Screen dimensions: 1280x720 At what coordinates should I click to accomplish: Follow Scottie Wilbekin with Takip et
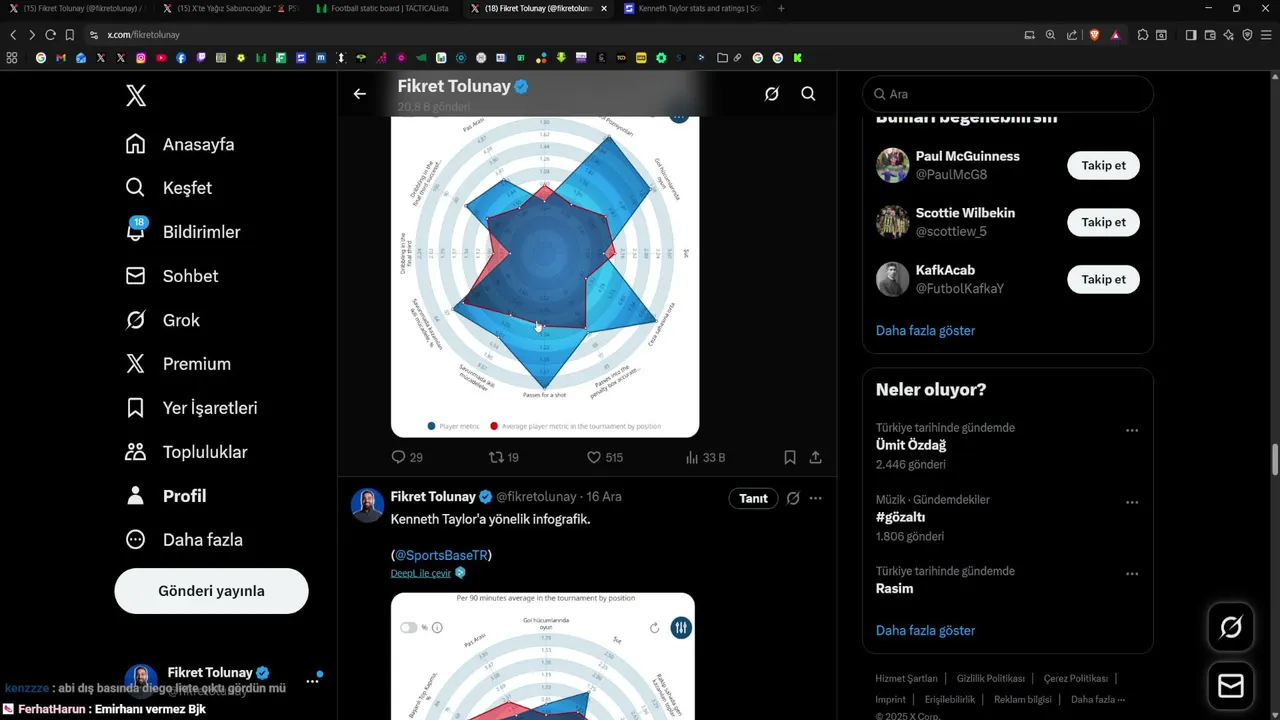[1103, 222]
